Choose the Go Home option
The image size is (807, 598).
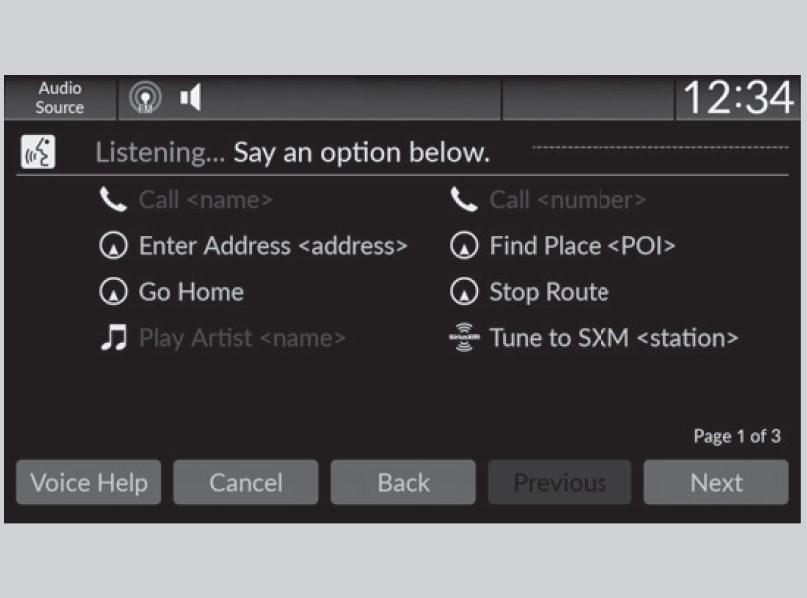[x=191, y=292]
